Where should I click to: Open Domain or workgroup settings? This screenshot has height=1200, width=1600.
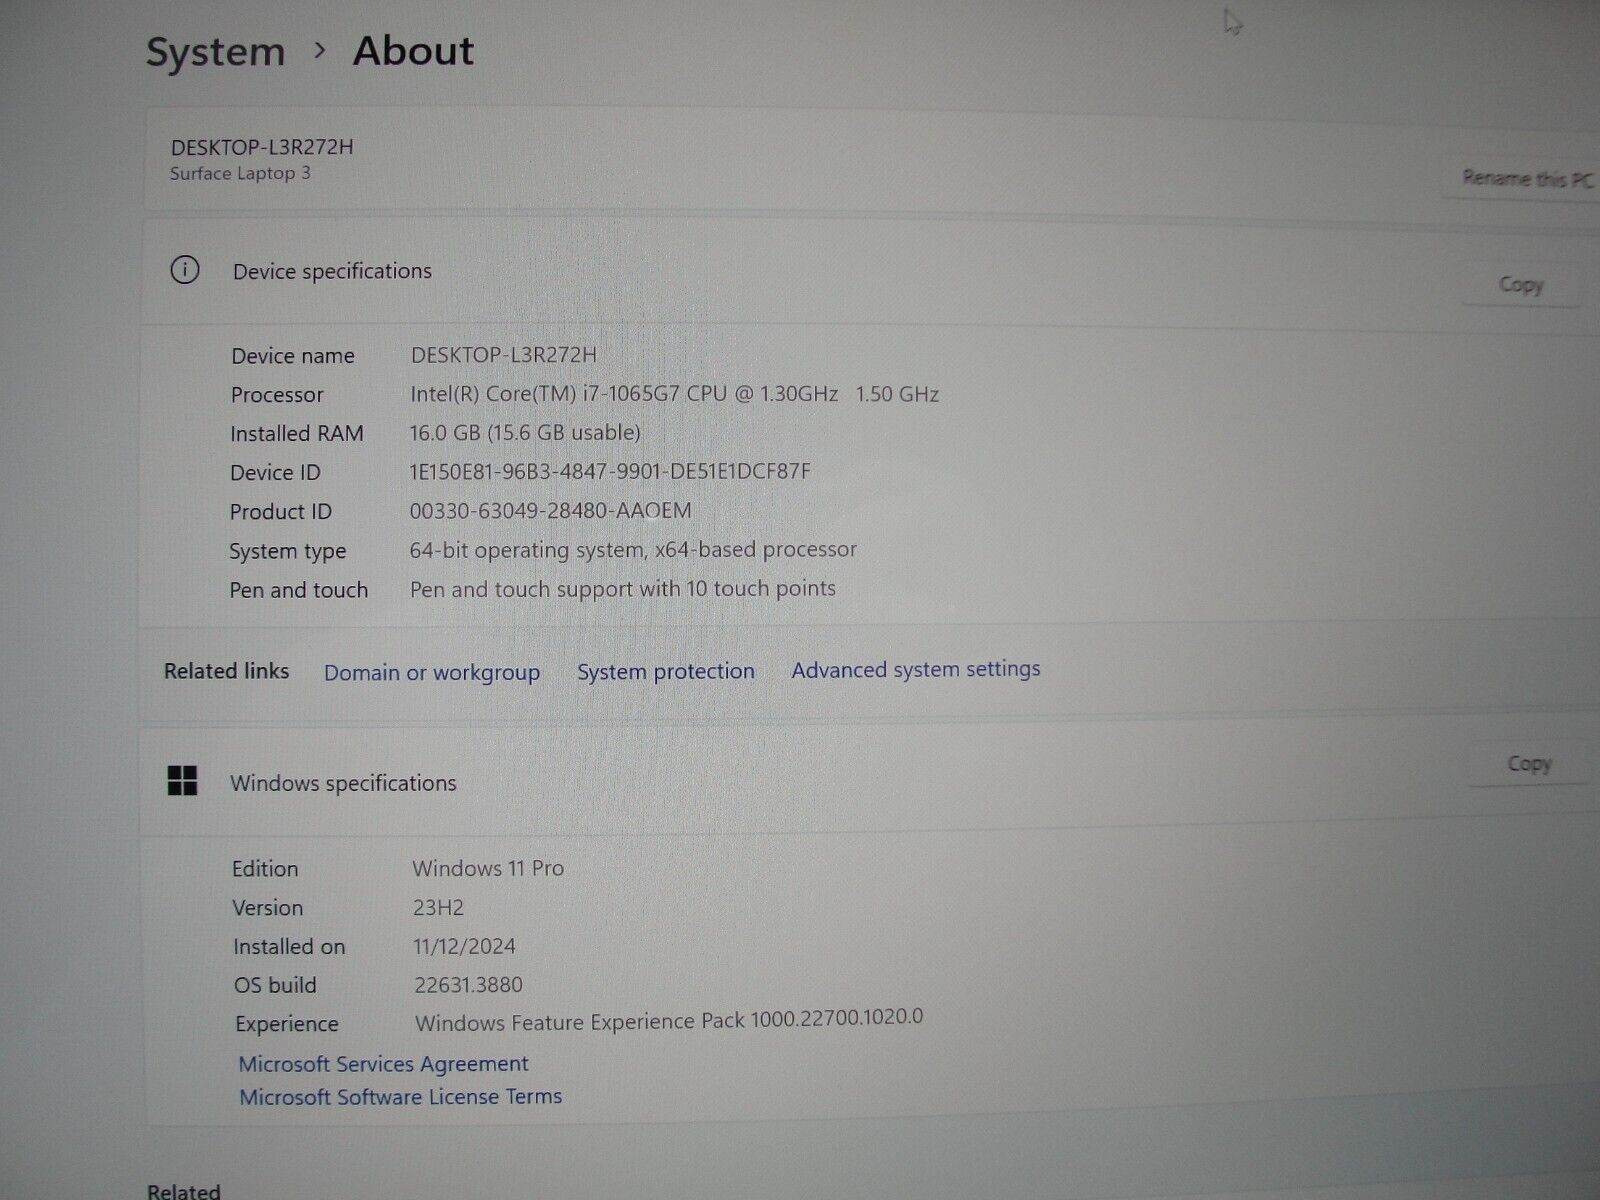[432, 672]
